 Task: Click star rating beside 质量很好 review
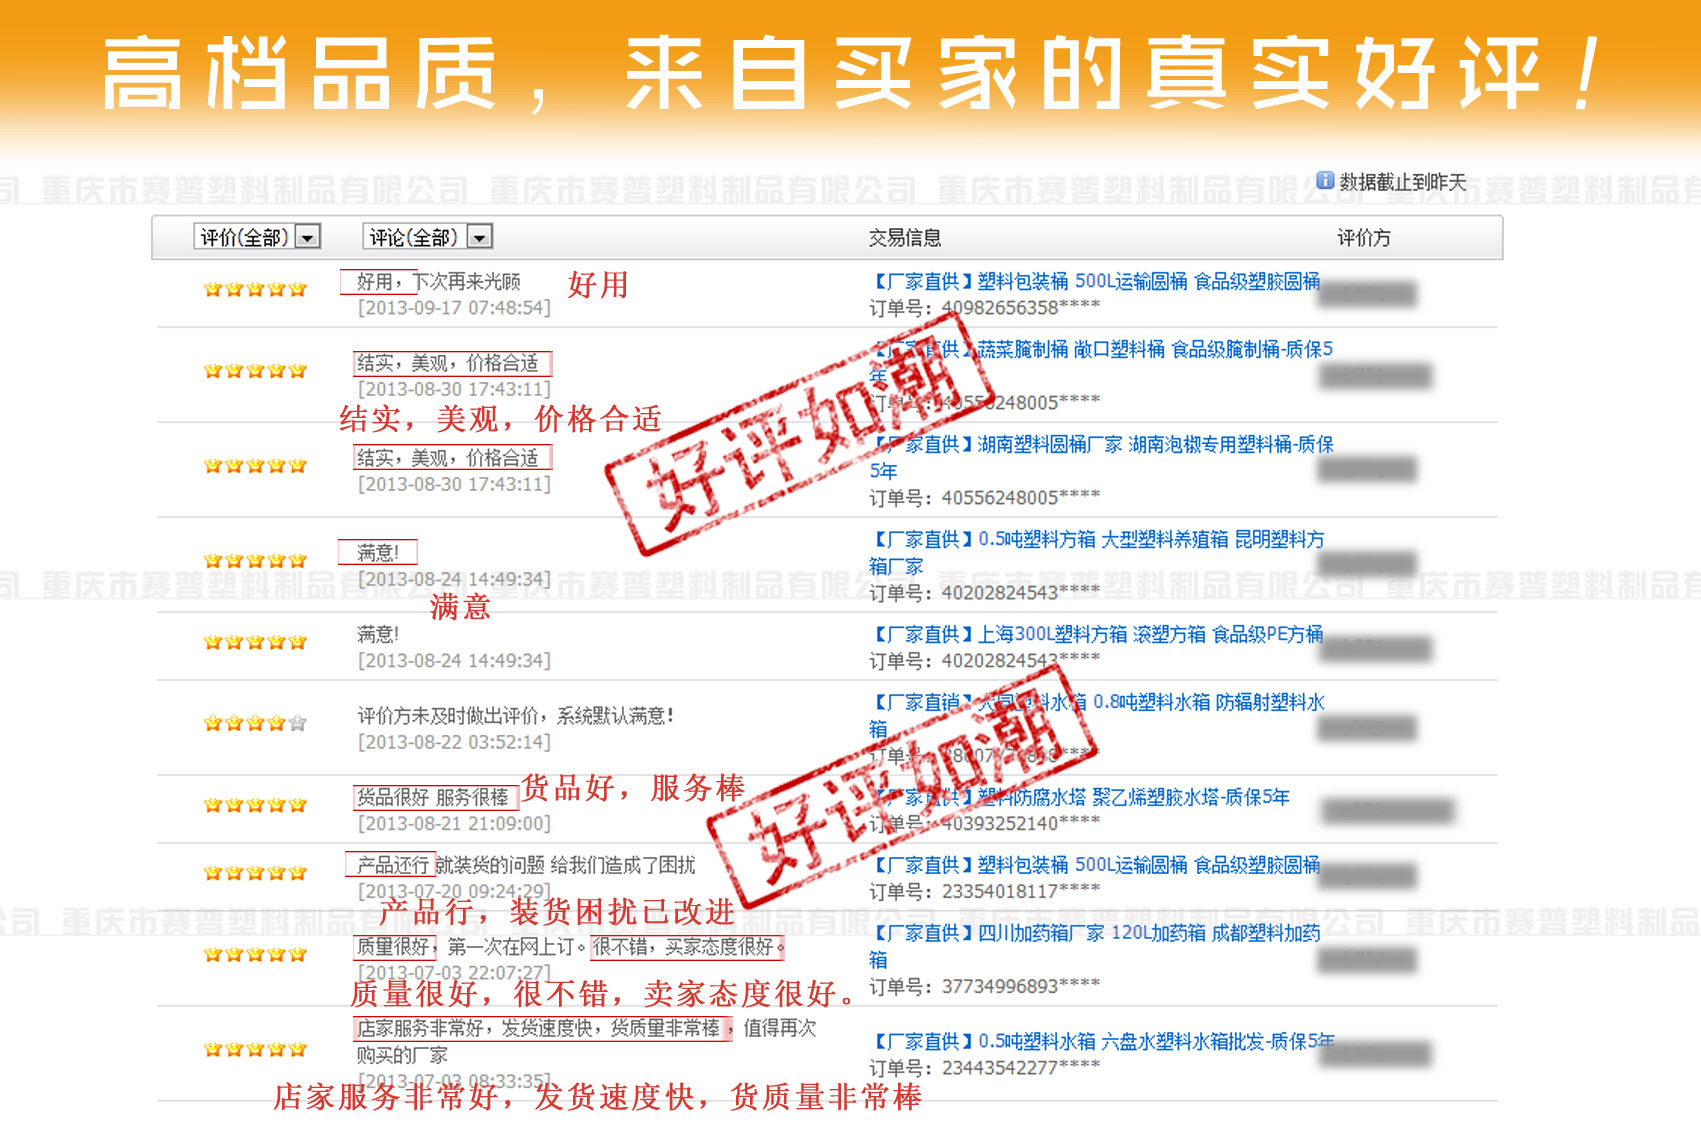tap(255, 955)
